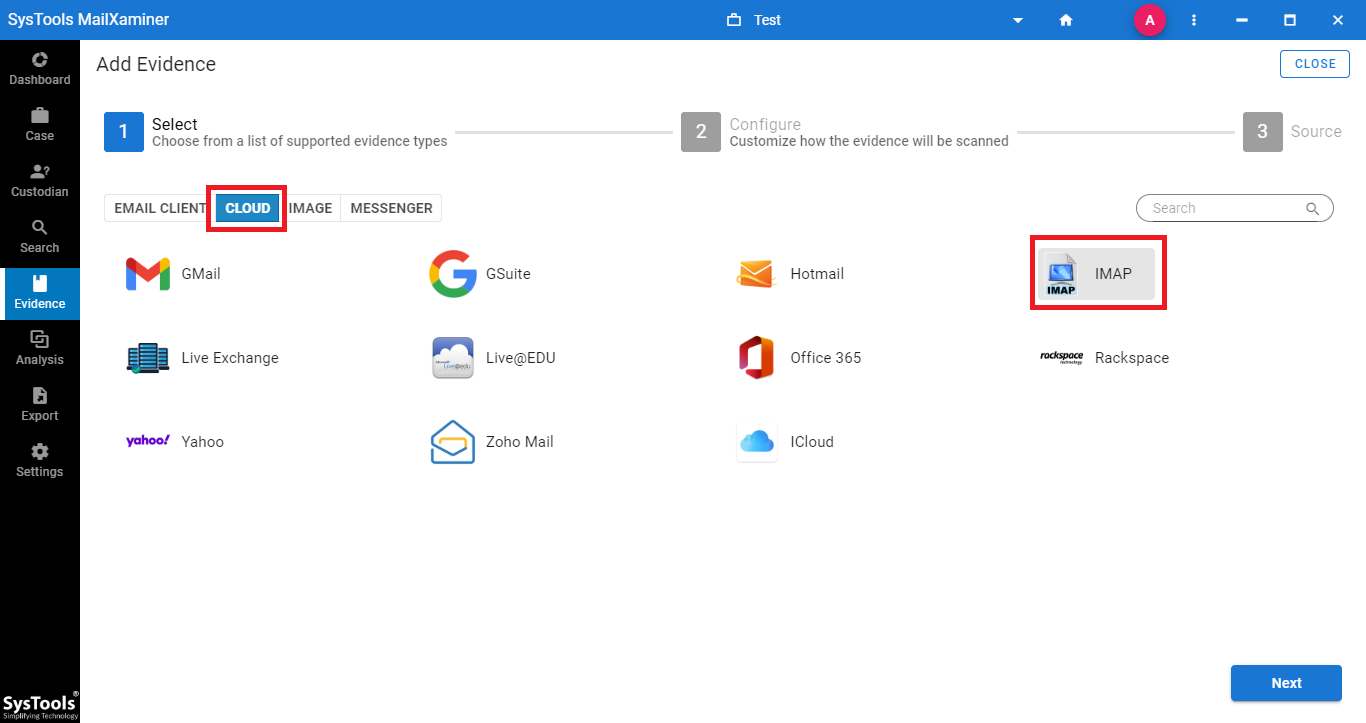The width and height of the screenshot is (1366, 723).
Task: Focus the evidence type Search field
Action: tap(1235, 208)
